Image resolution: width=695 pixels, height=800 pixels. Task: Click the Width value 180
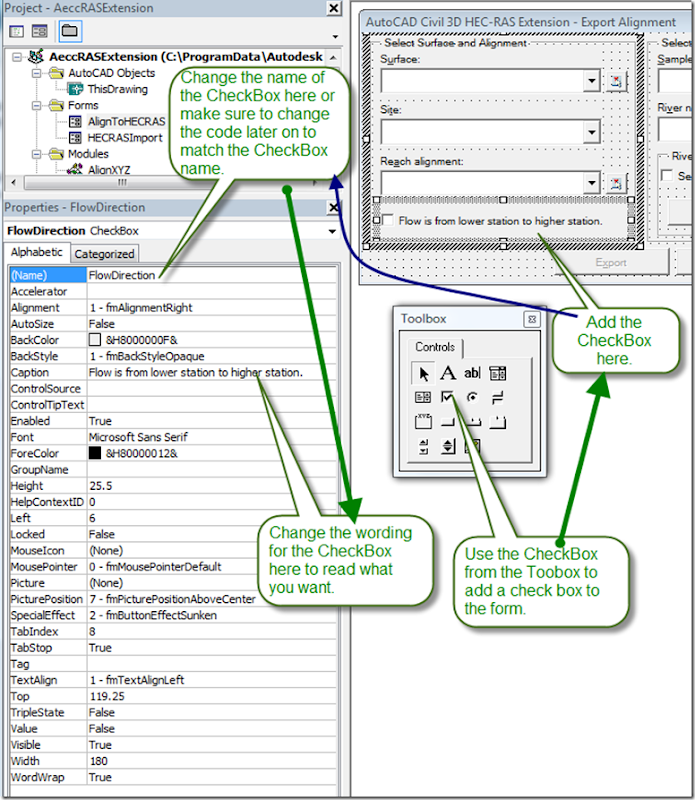[98, 761]
